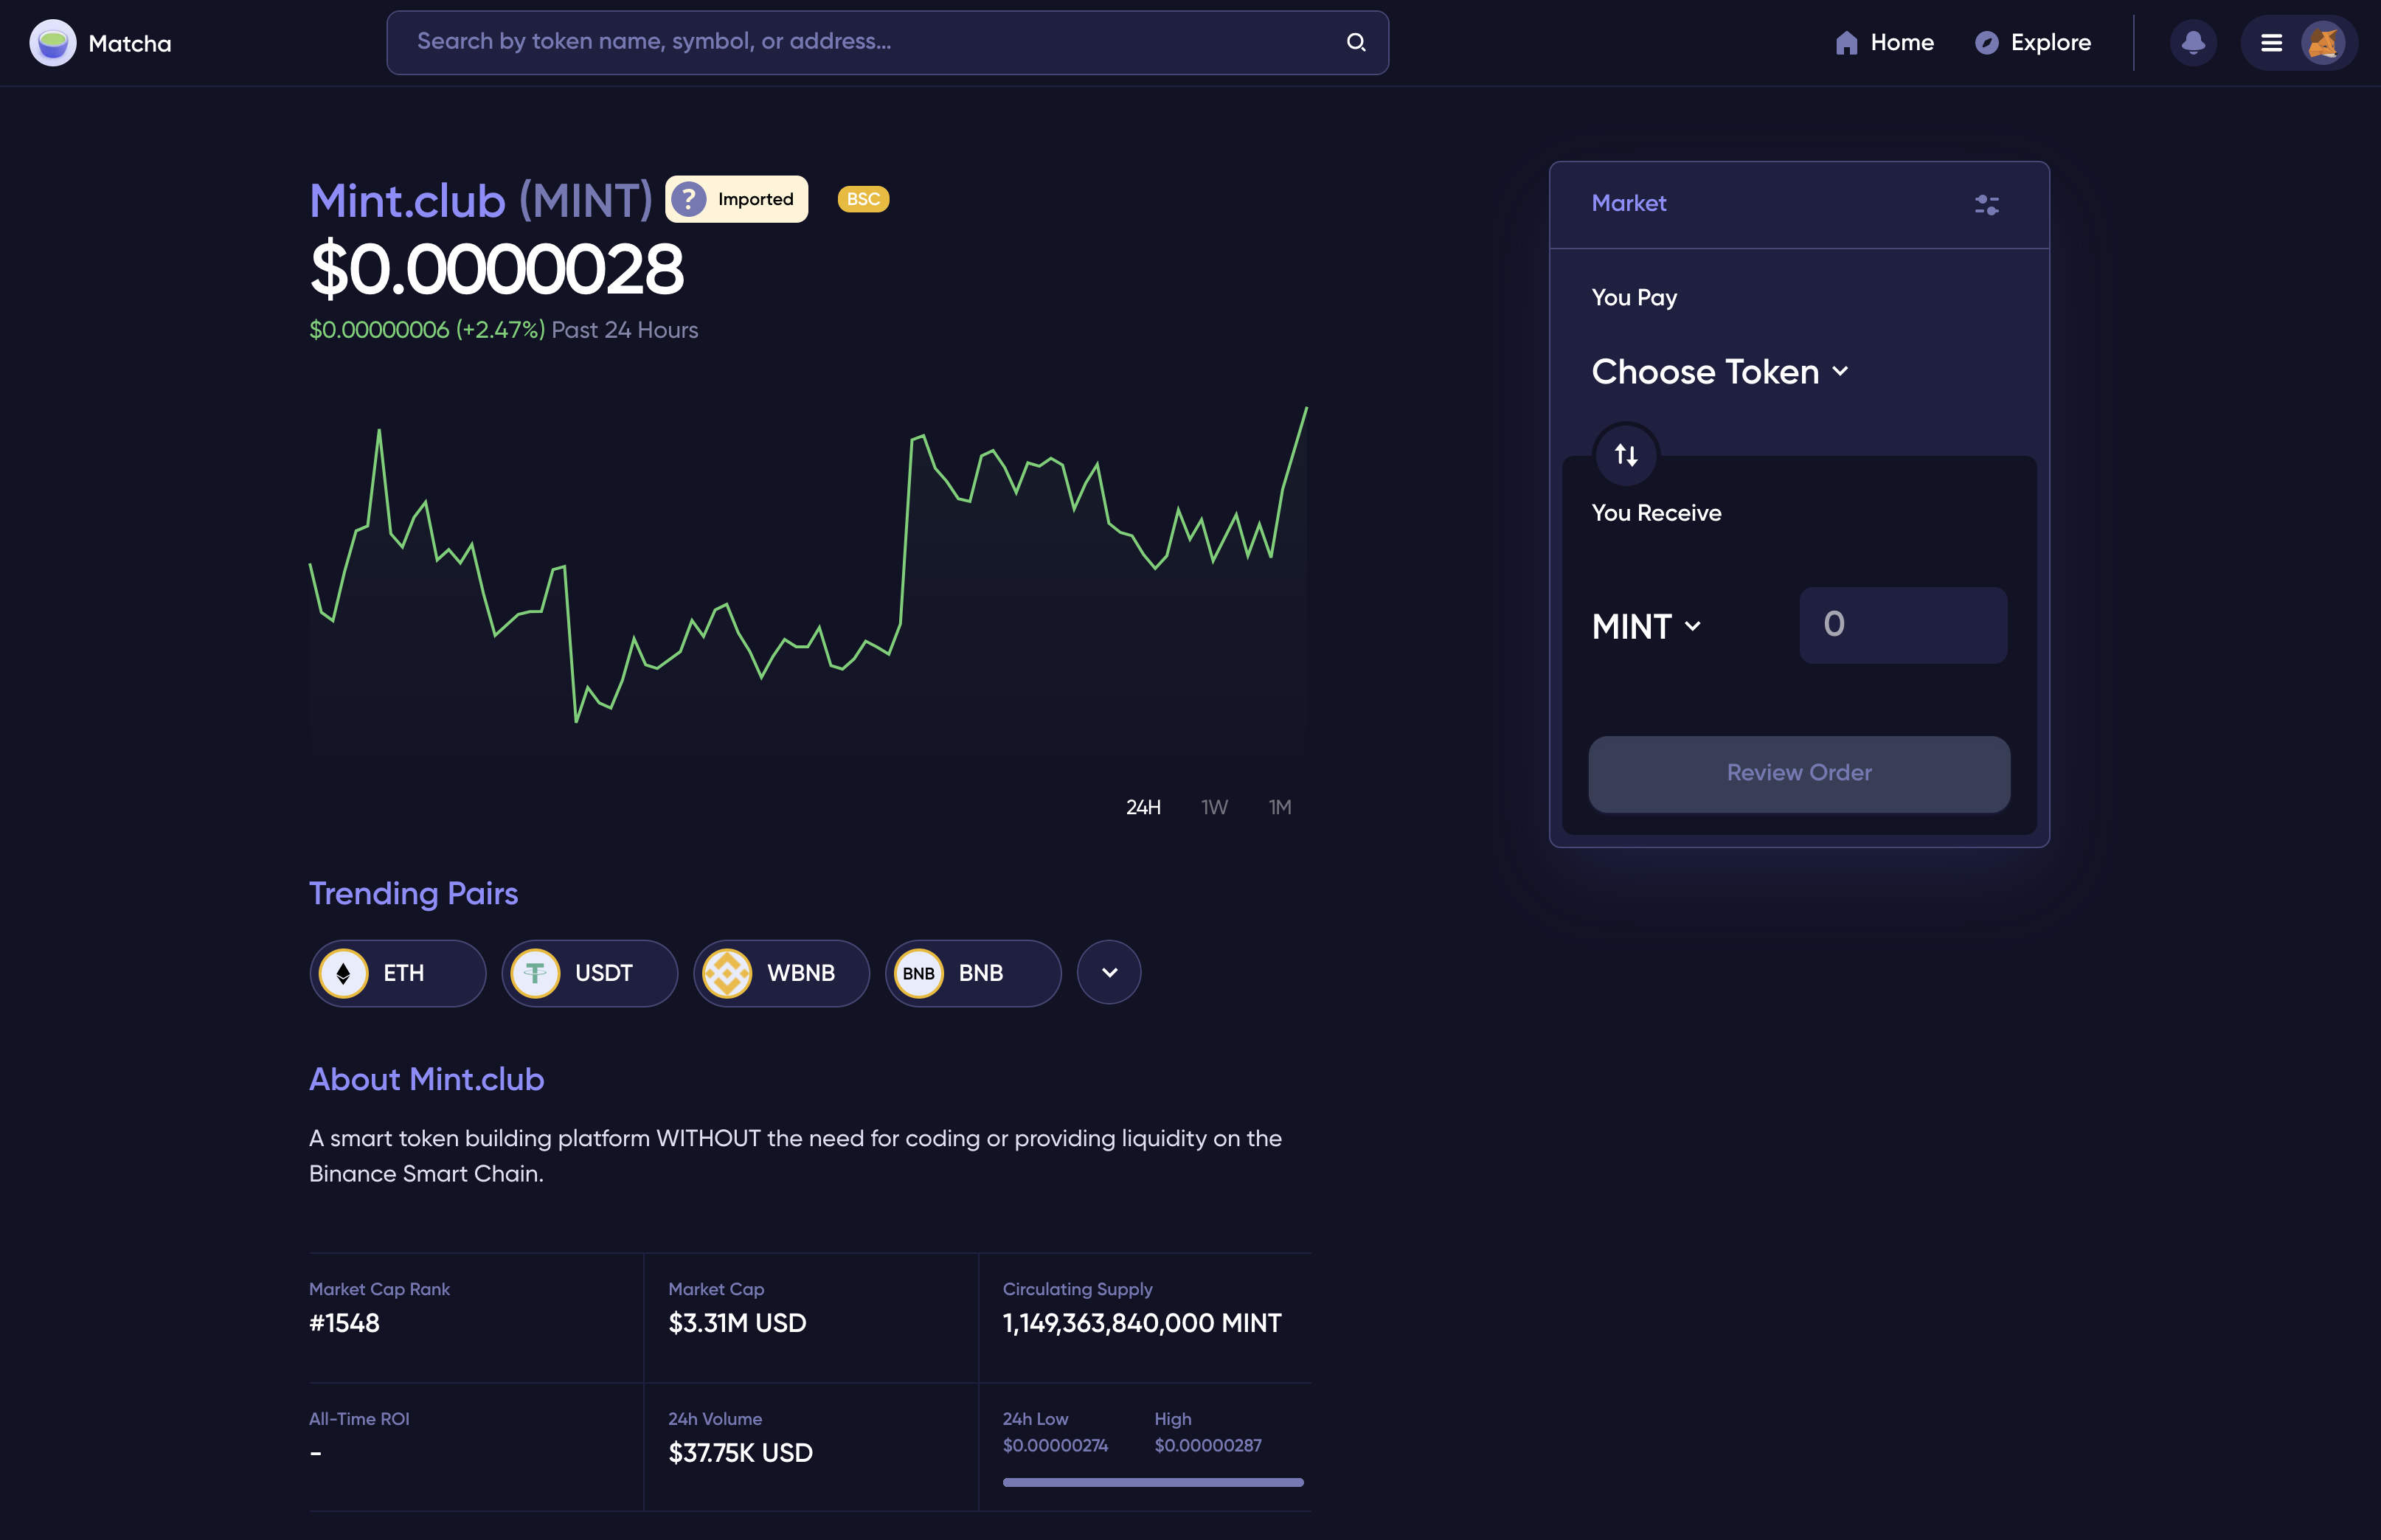Click the Mint.club (MINT) title
Screen dimensions: 2381x1540
481,201
